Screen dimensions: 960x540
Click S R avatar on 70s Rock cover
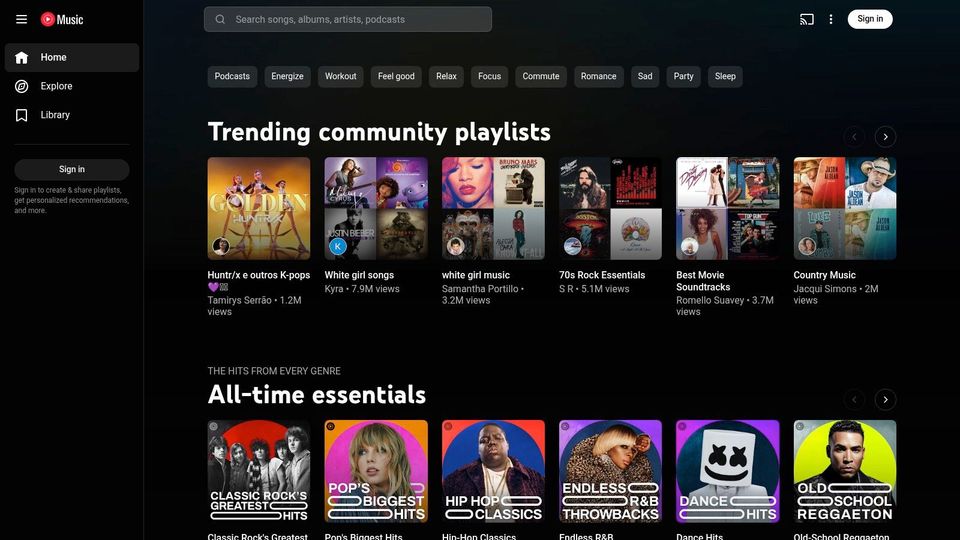point(572,246)
